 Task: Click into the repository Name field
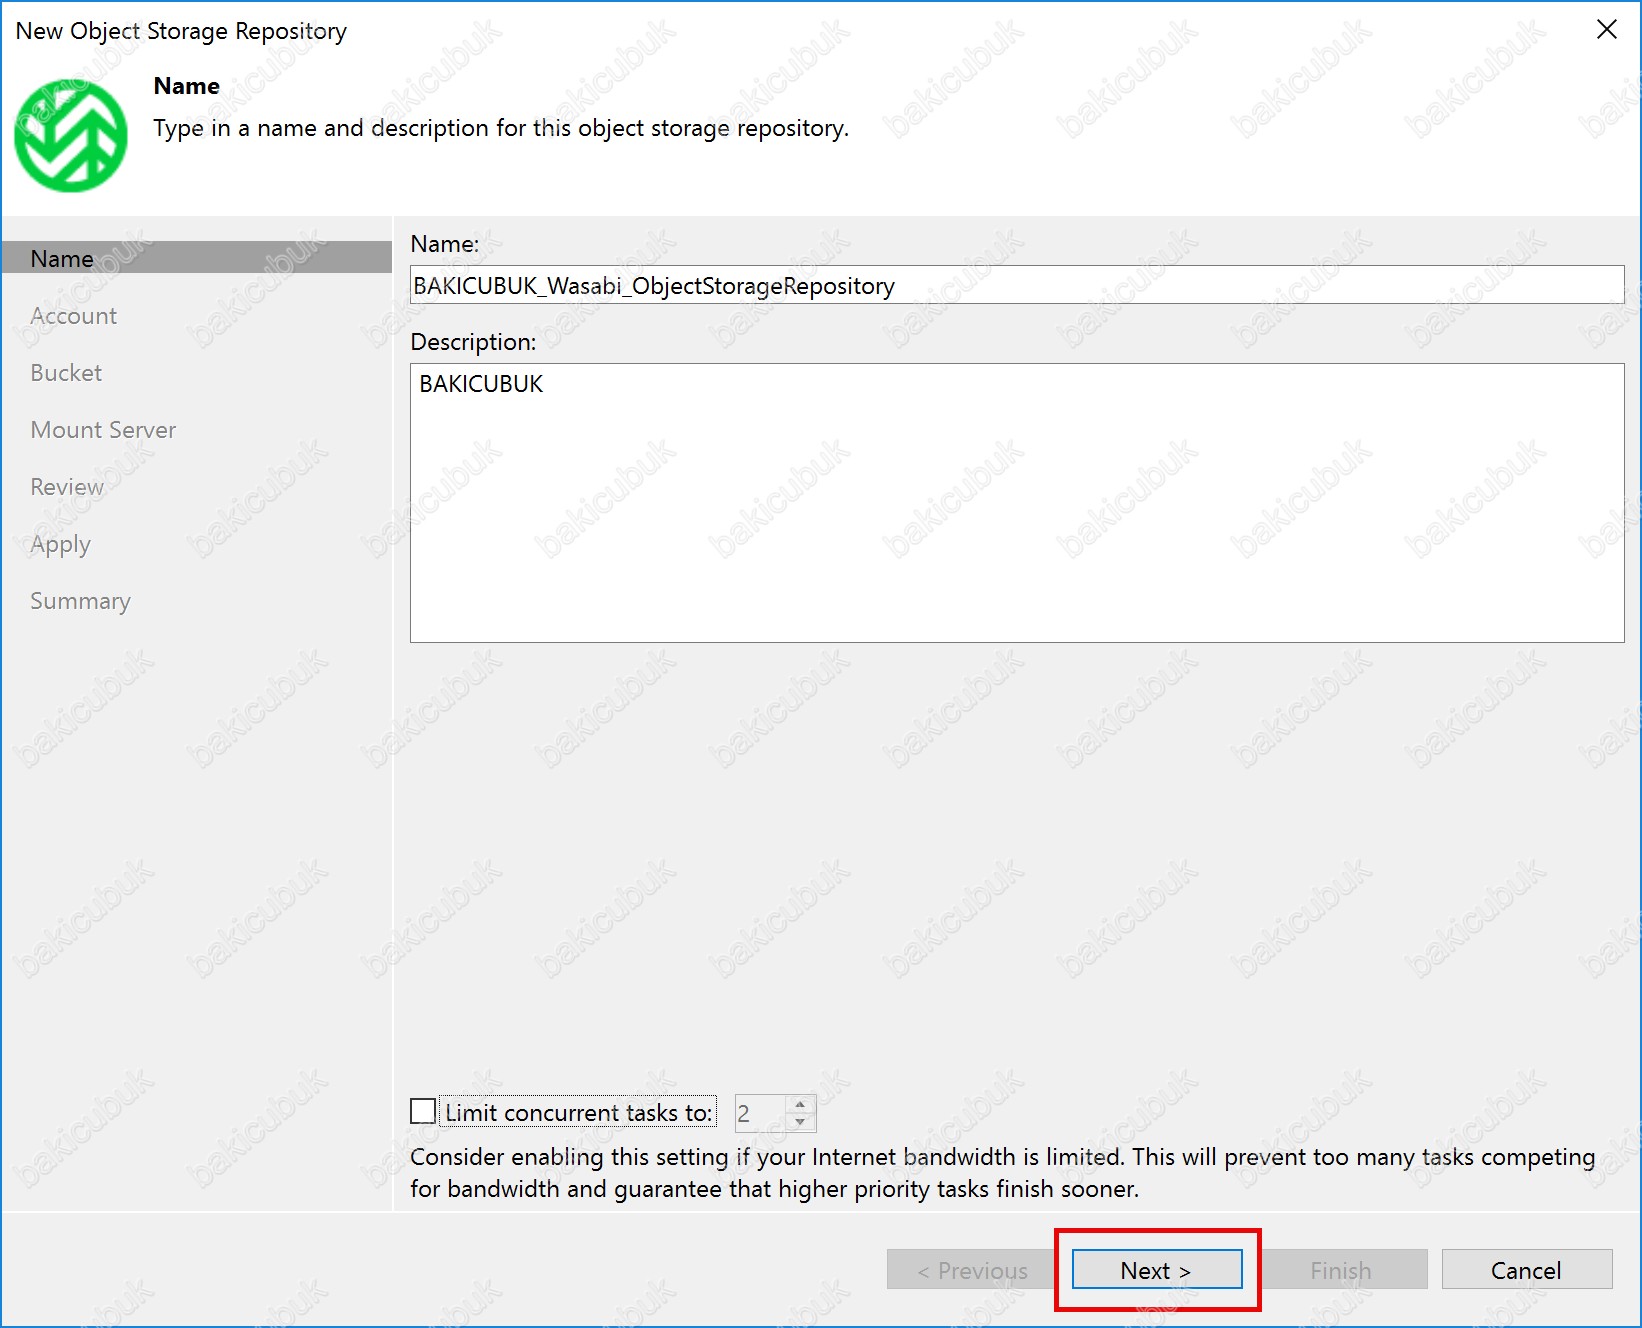pos(1015,286)
